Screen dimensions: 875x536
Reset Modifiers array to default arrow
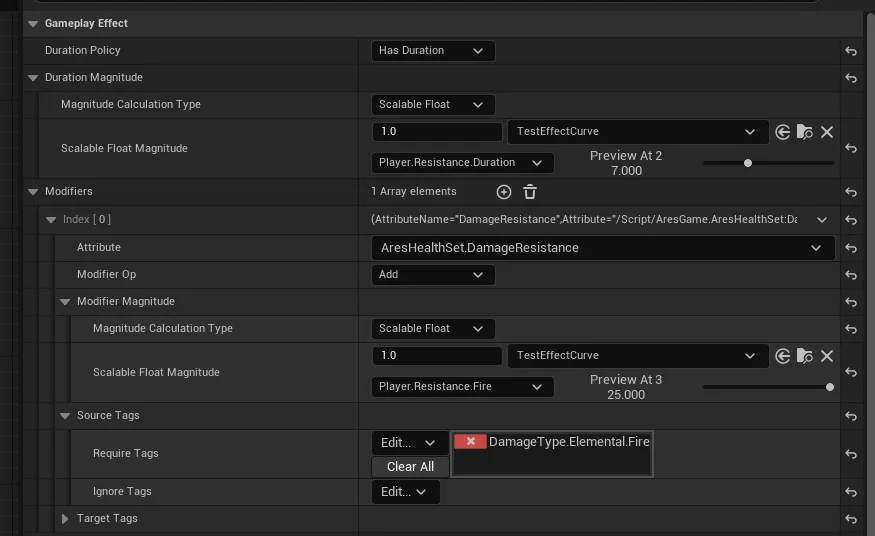click(850, 192)
